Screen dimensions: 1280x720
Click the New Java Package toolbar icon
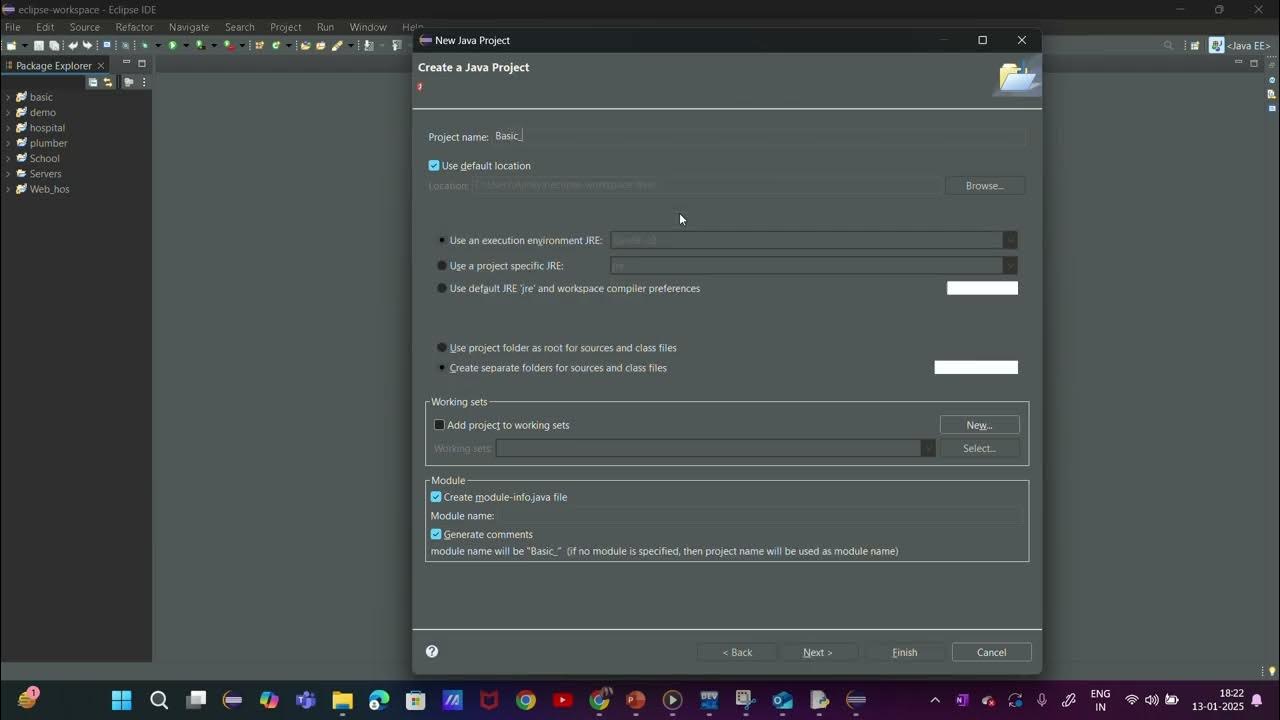(x=259, y=45)
